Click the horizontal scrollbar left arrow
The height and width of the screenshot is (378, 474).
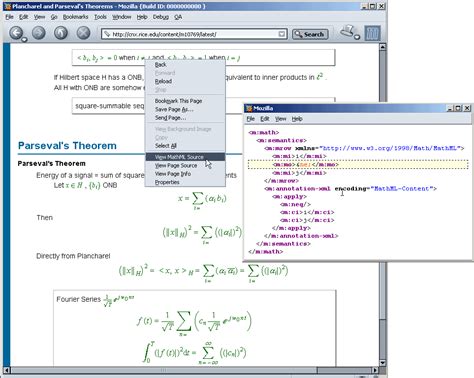click(x=6, y=370)
